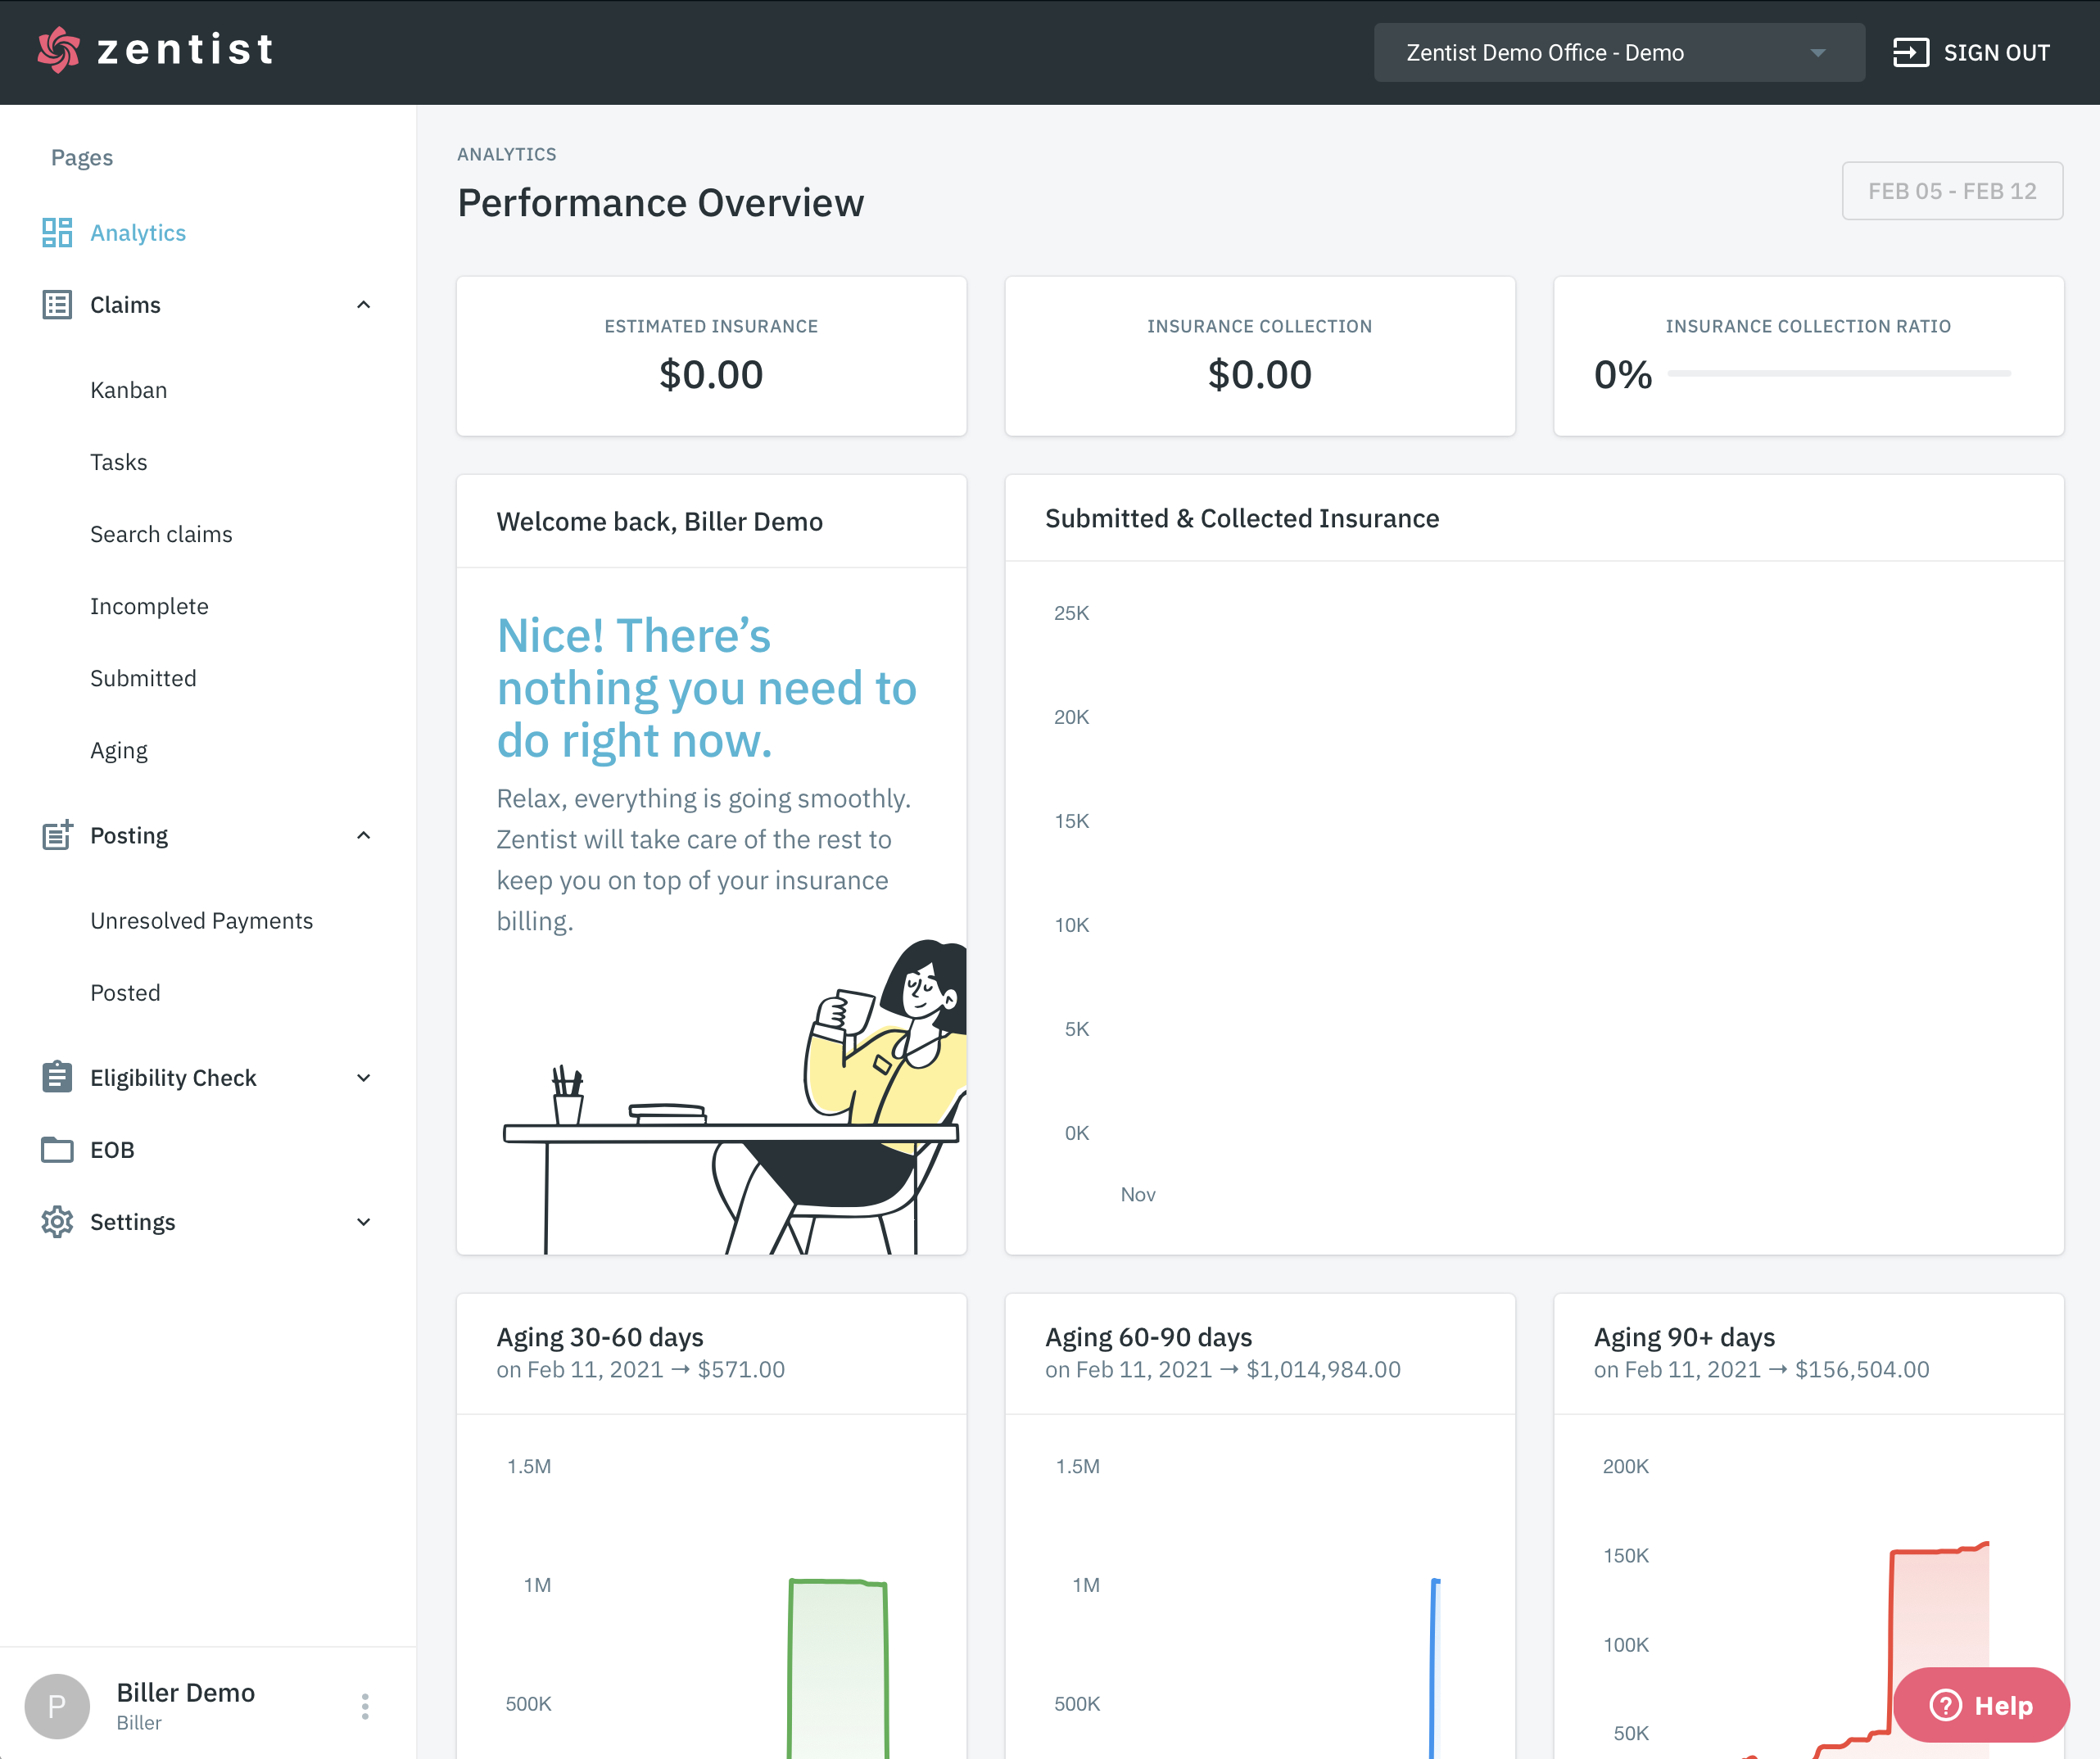
Task: Click the SIGN OUT button
Action: point(1971,53)
